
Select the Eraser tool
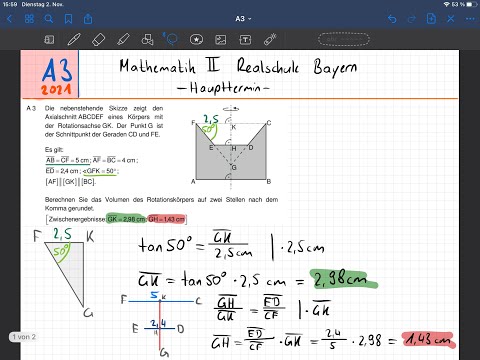pos(99,40)
